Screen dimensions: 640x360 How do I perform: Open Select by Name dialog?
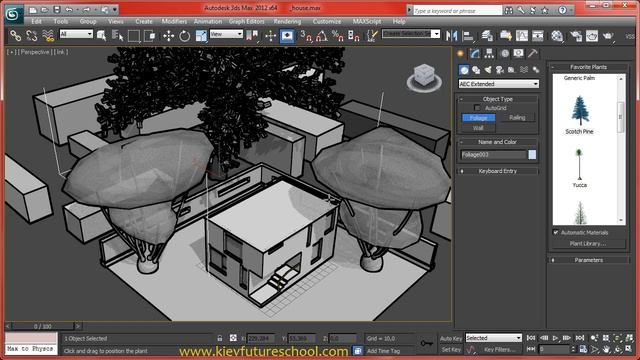118,36
